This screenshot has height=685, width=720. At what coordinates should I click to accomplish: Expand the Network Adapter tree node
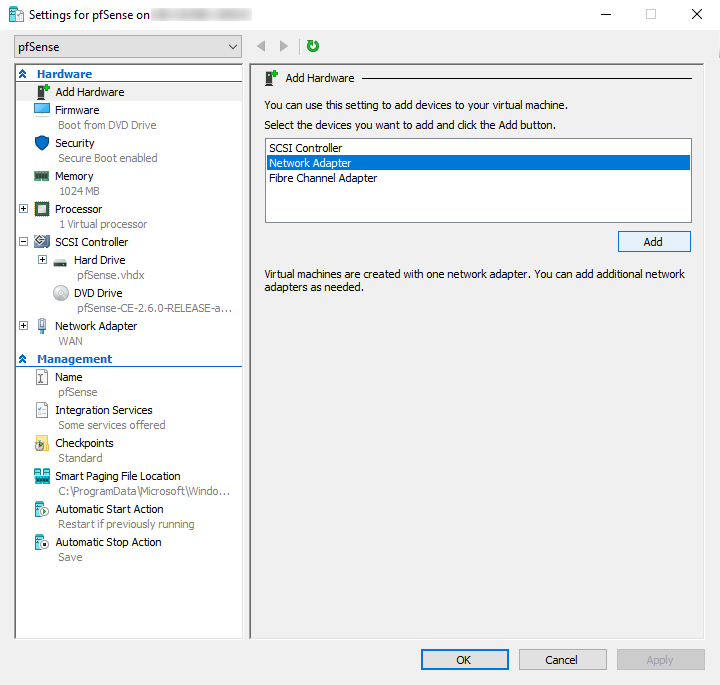coord(23,326)
